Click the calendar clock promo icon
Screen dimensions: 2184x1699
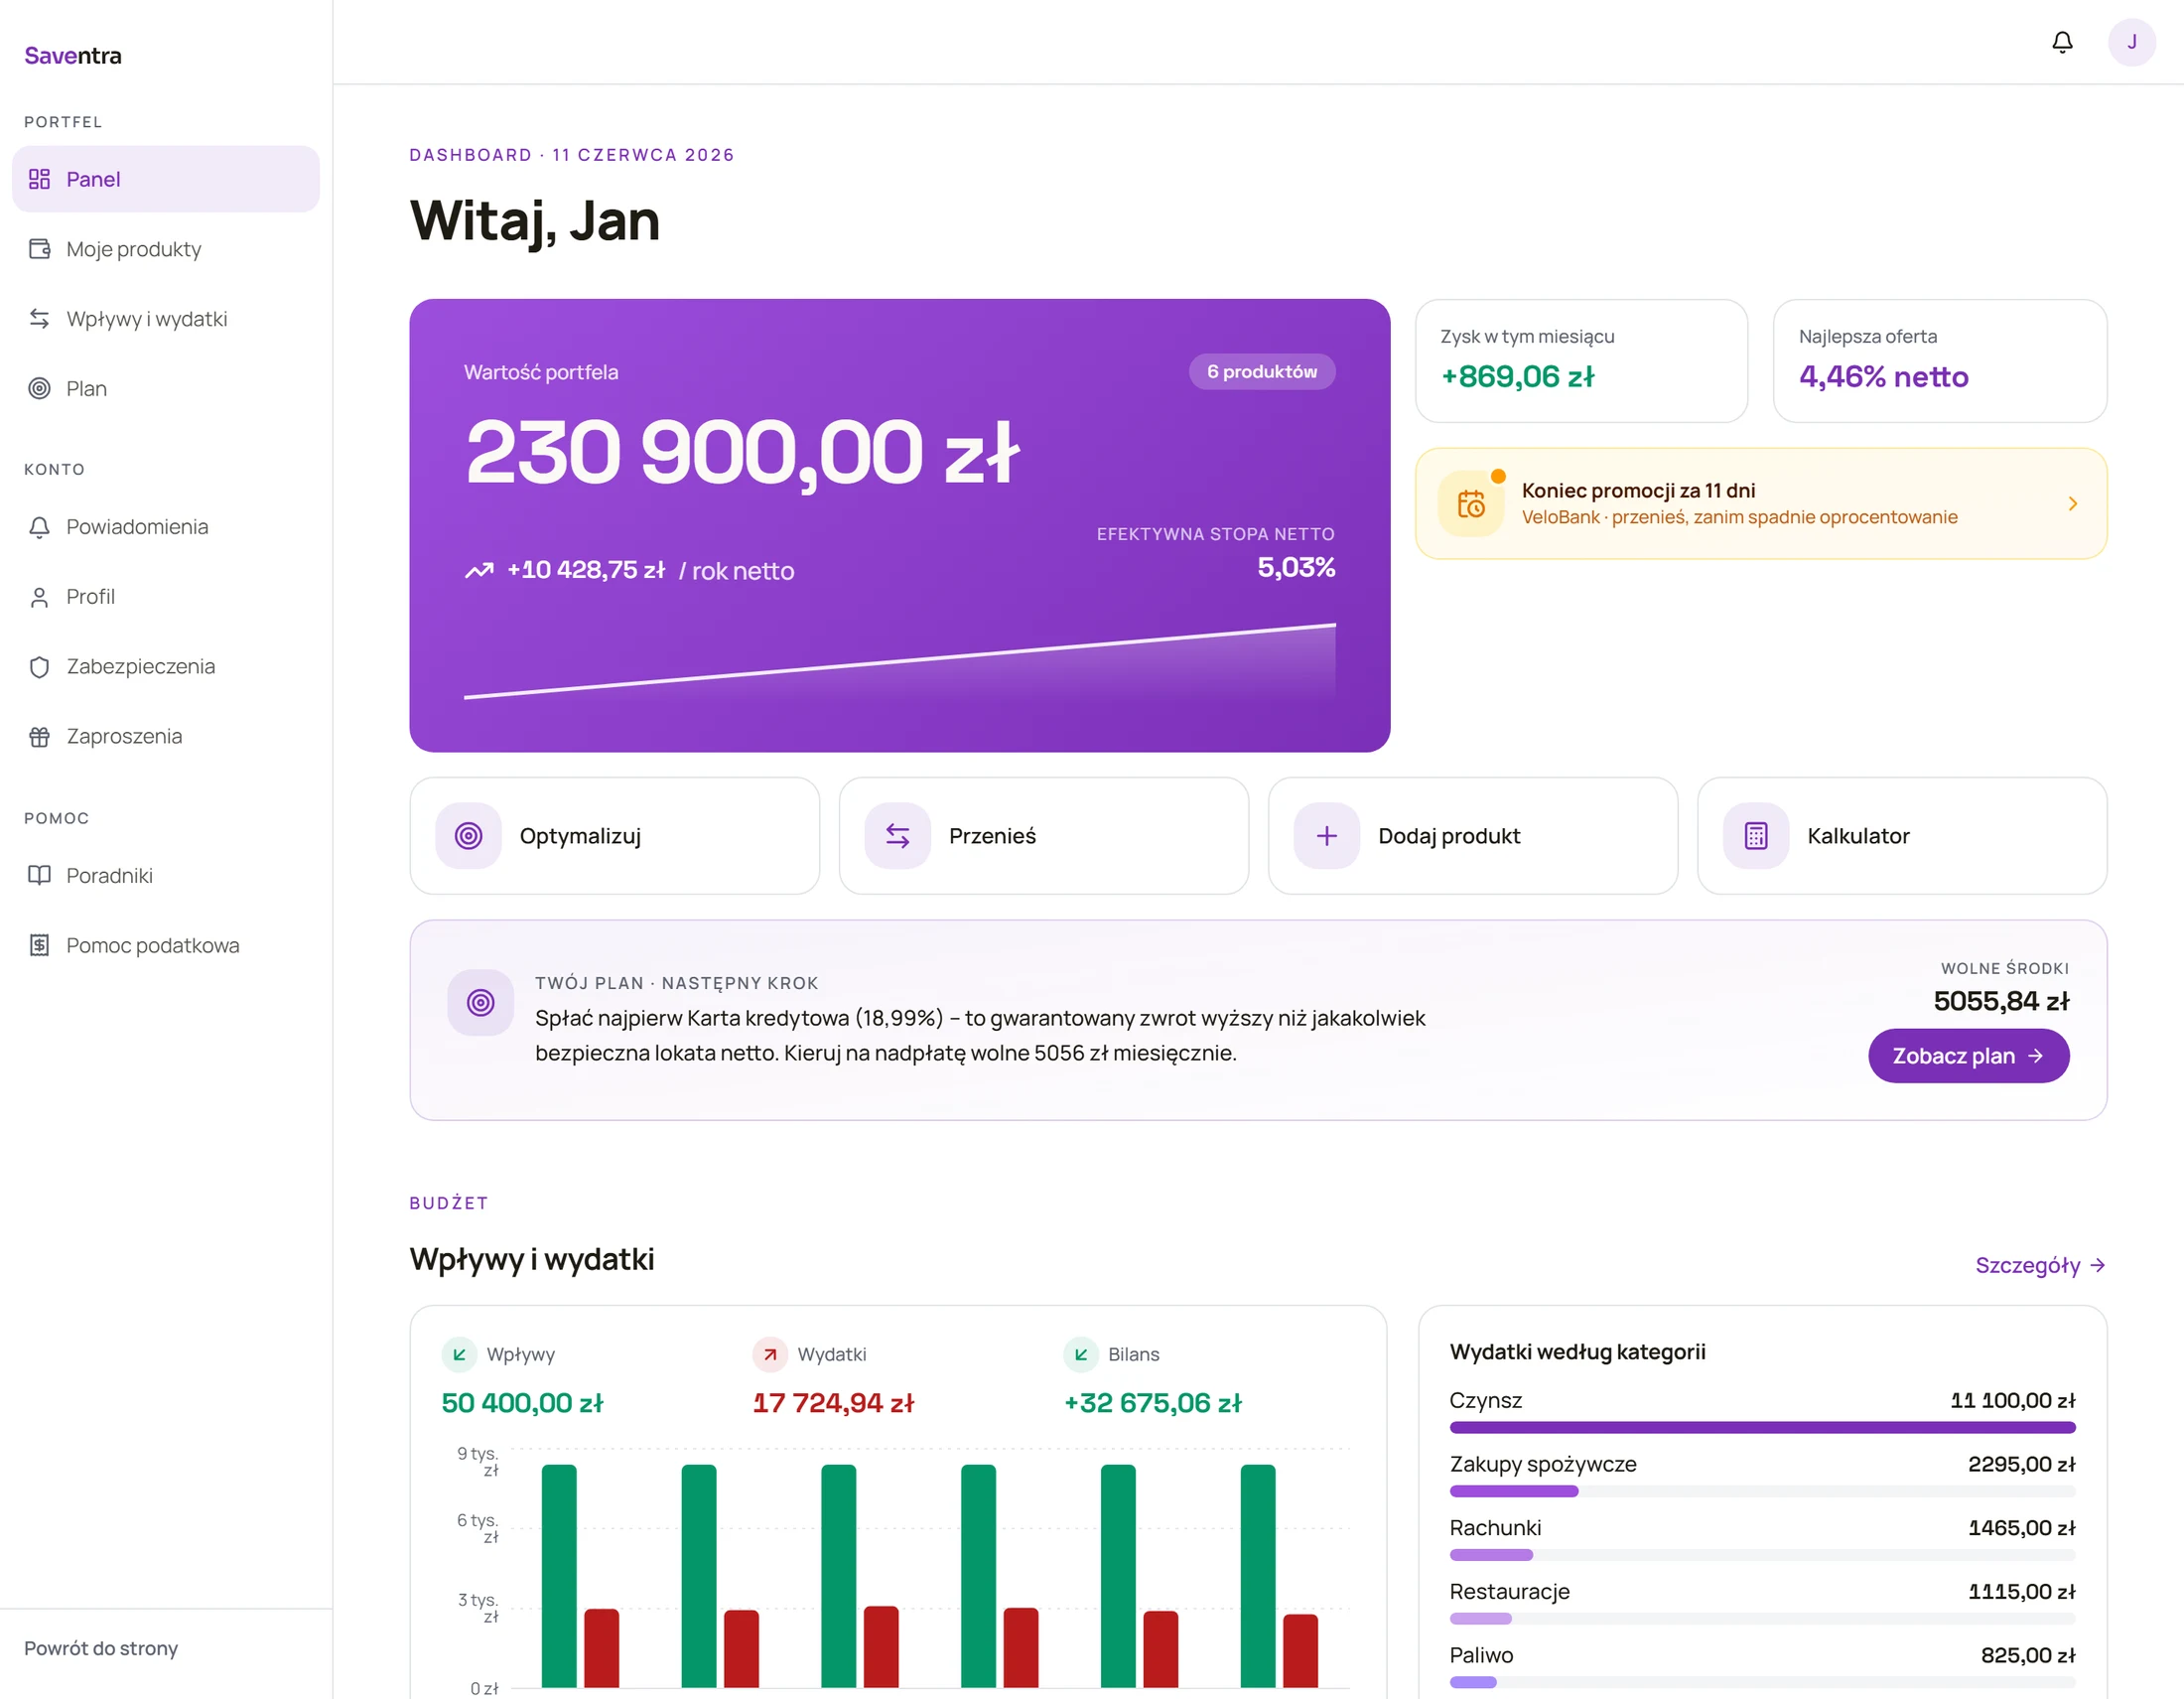(x=1470, y=504)
